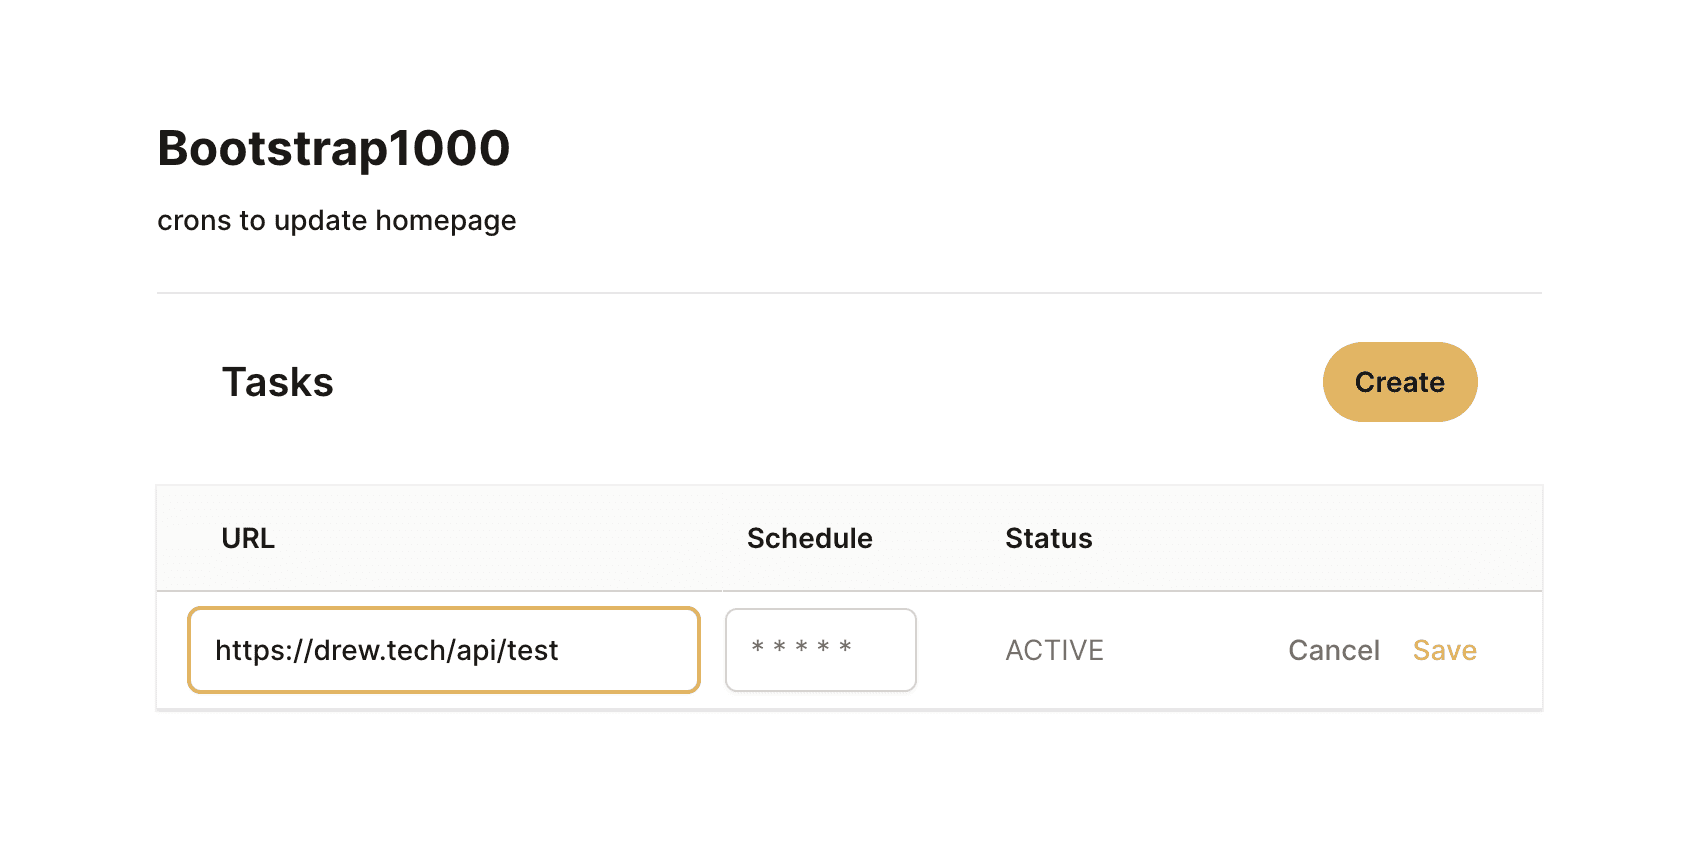Click the word test in the URL

(533, 651)
